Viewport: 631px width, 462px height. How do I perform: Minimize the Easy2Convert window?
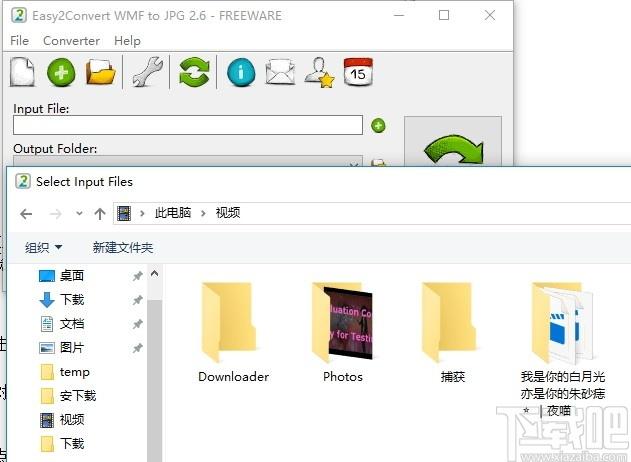(399, 15)
